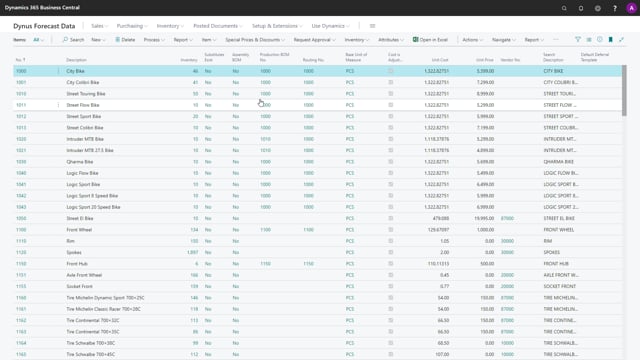Open the Actions menu
The image size is (640, 360).
pos(472,40)
